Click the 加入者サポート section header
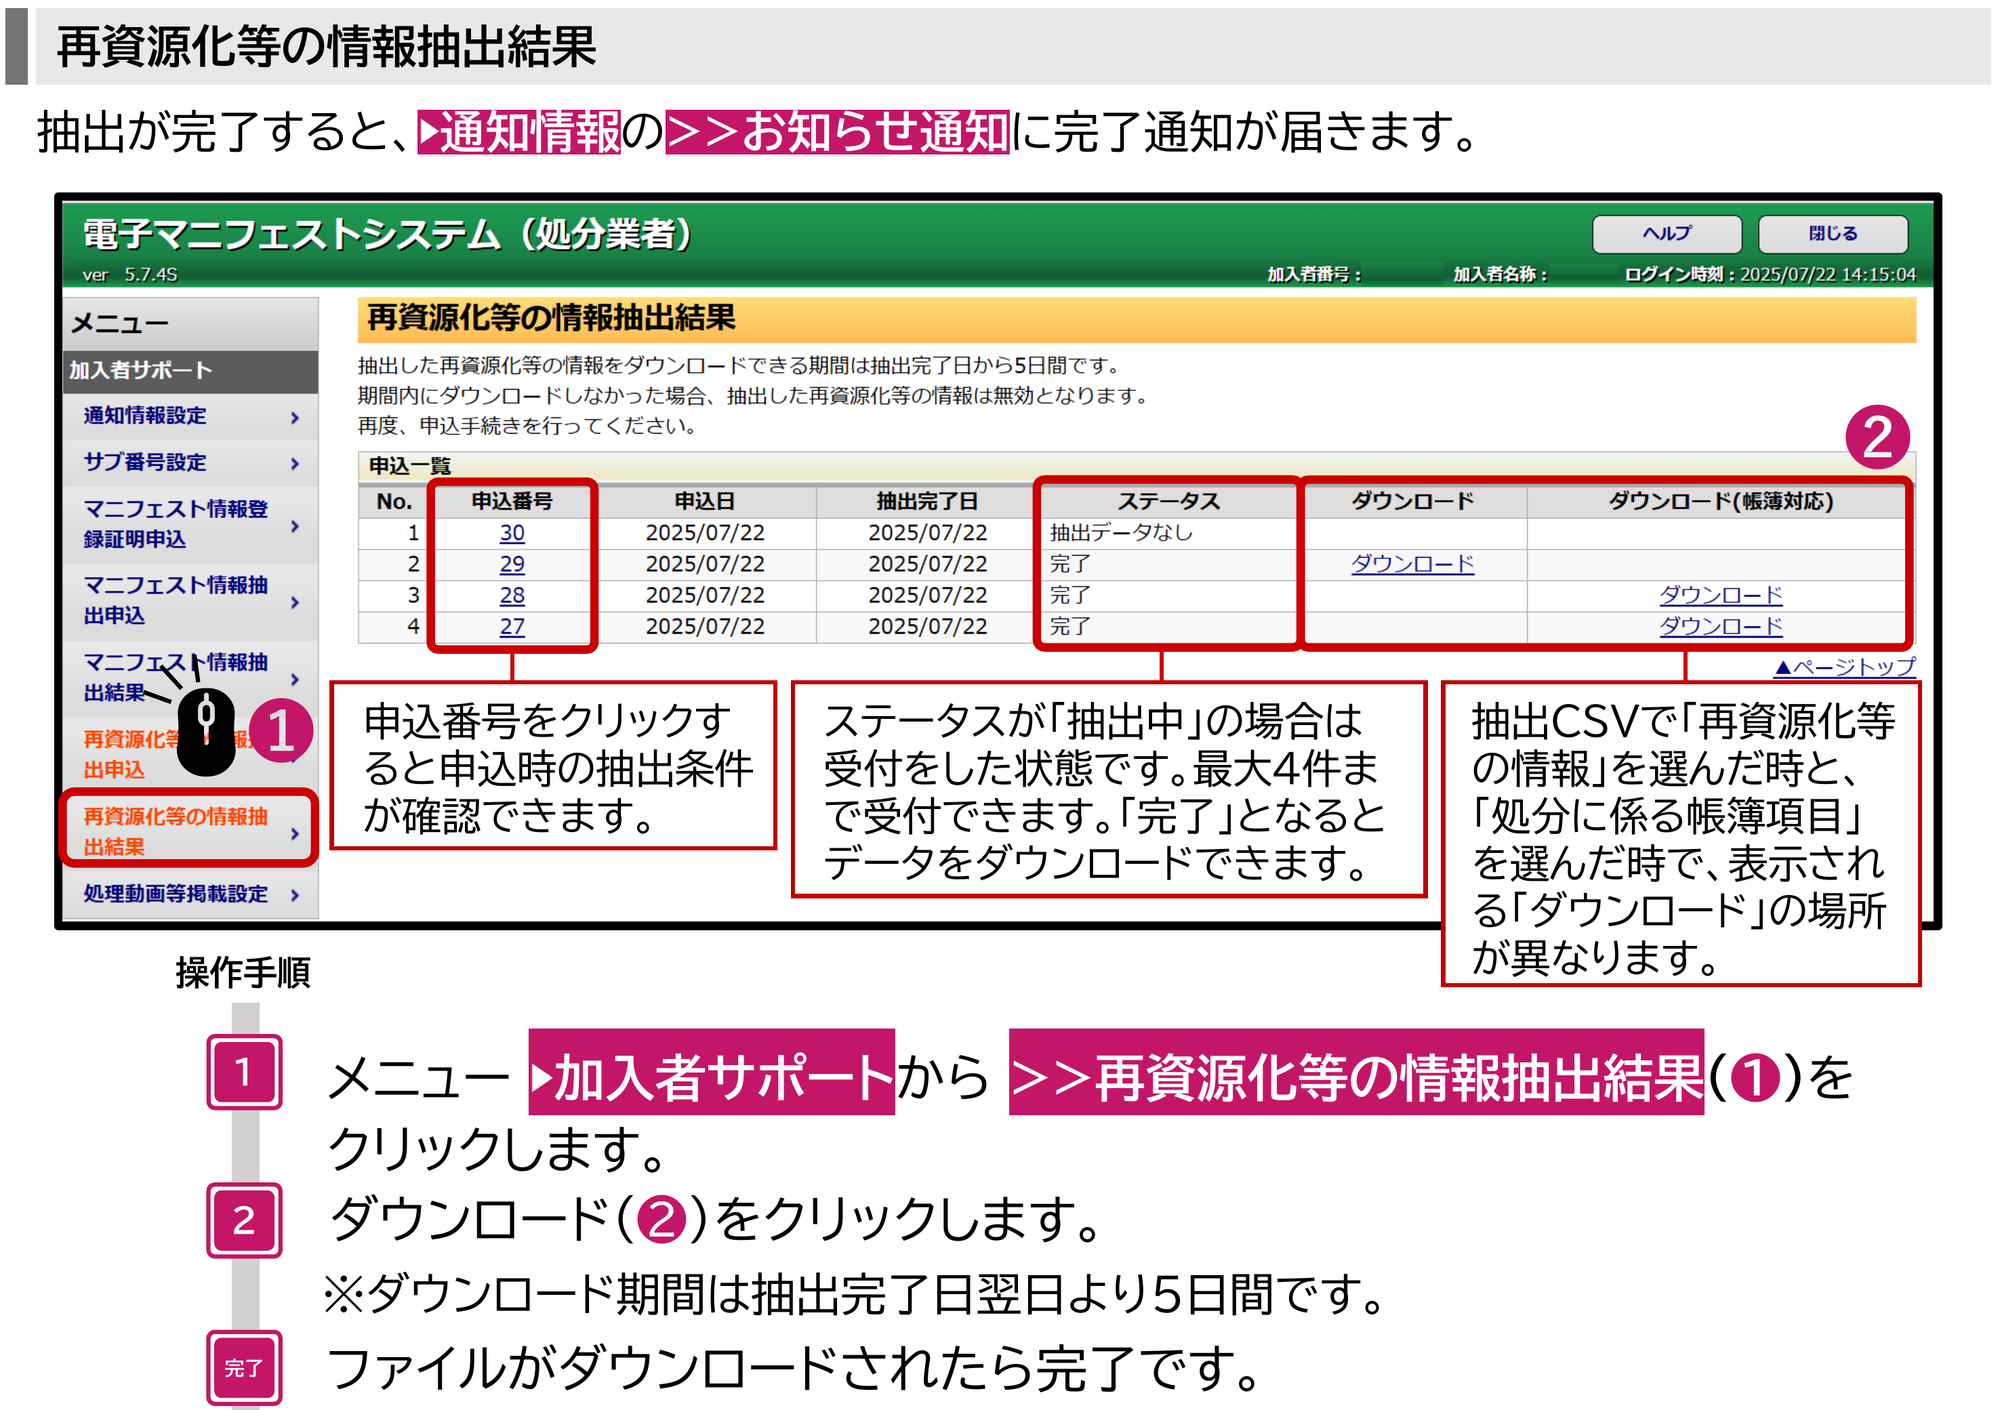Viewport: 2000px width, 1410px height. click(x=190, y=371)
